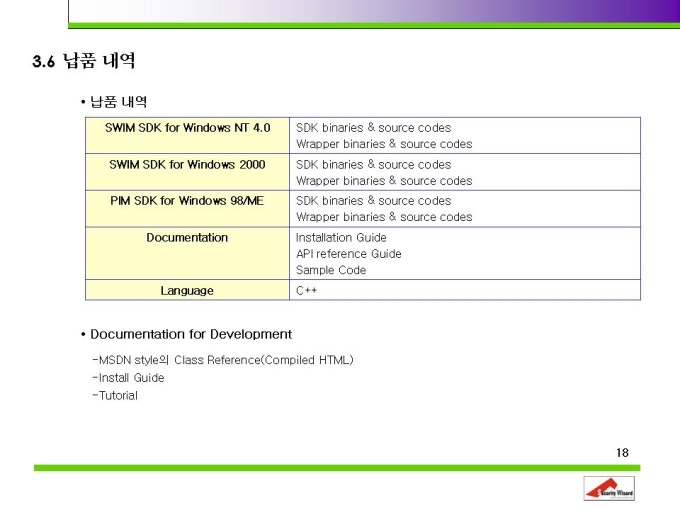
Task: Select the page number 18
Action: (x=622, y=453)
